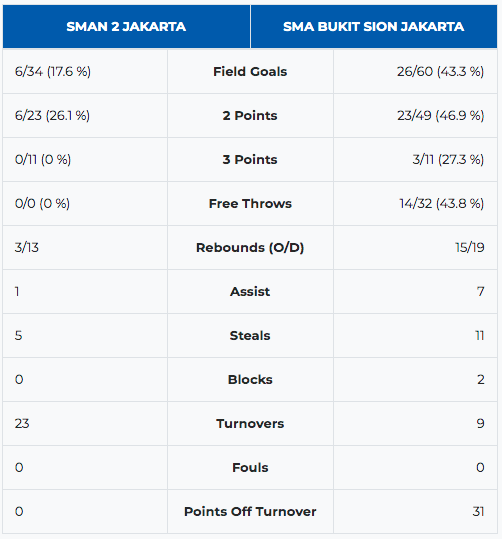Click the Turnovers row label
502x539 pixels.
click(x=250, y=424)
